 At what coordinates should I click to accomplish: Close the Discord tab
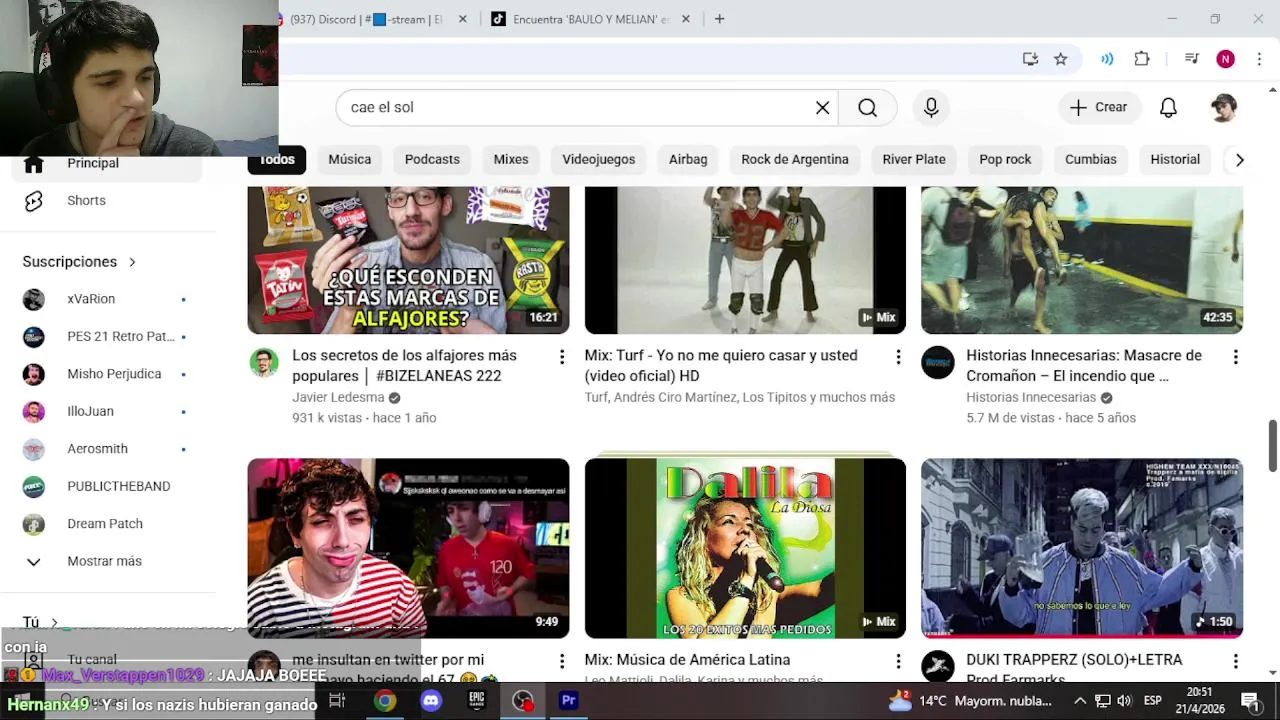[x=462, y=19]
